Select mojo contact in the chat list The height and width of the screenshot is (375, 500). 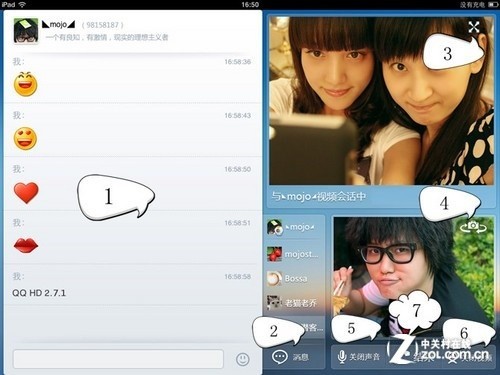(x=294, y=227)
